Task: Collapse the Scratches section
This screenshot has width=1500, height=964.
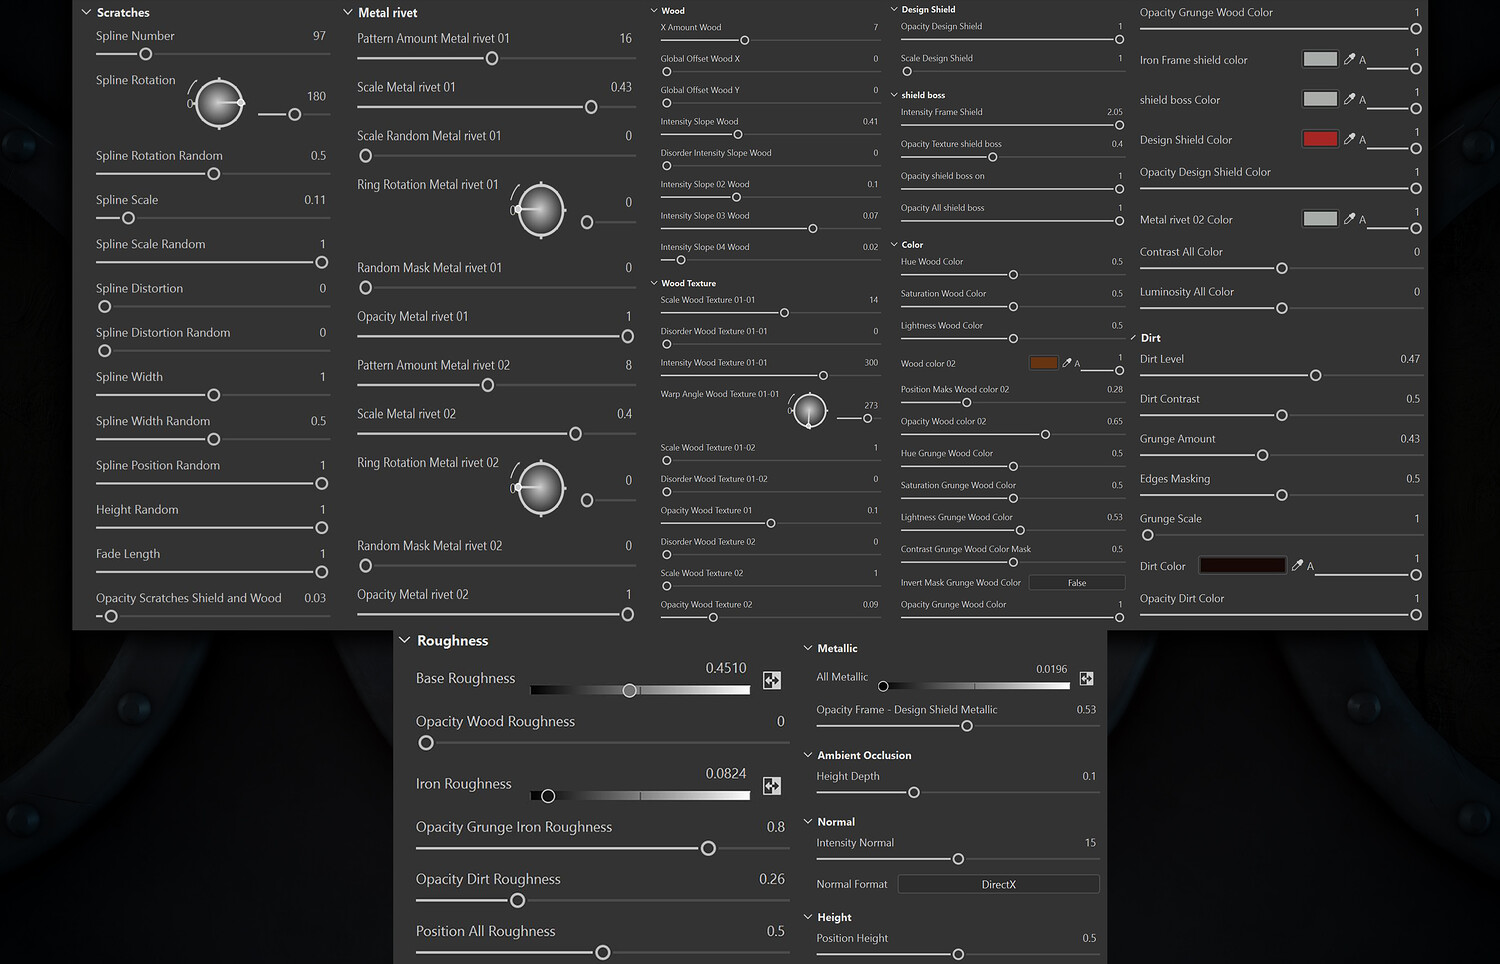Action: (87, 12)
